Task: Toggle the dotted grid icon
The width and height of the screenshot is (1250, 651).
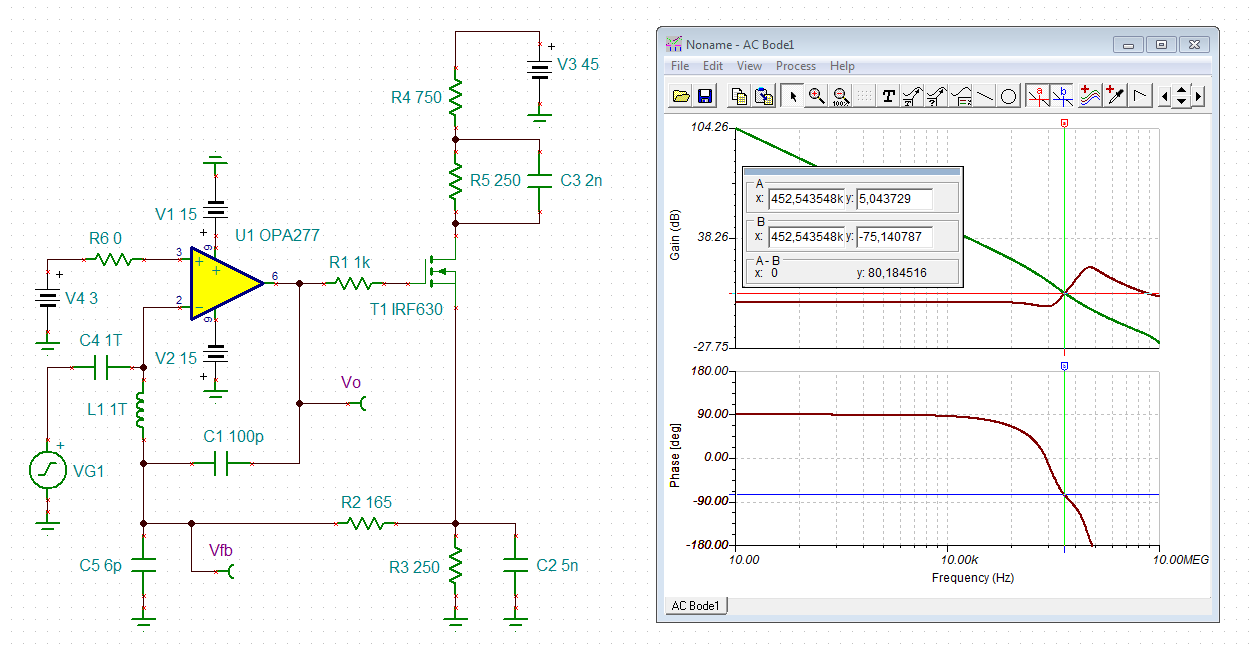Action: 863,96
